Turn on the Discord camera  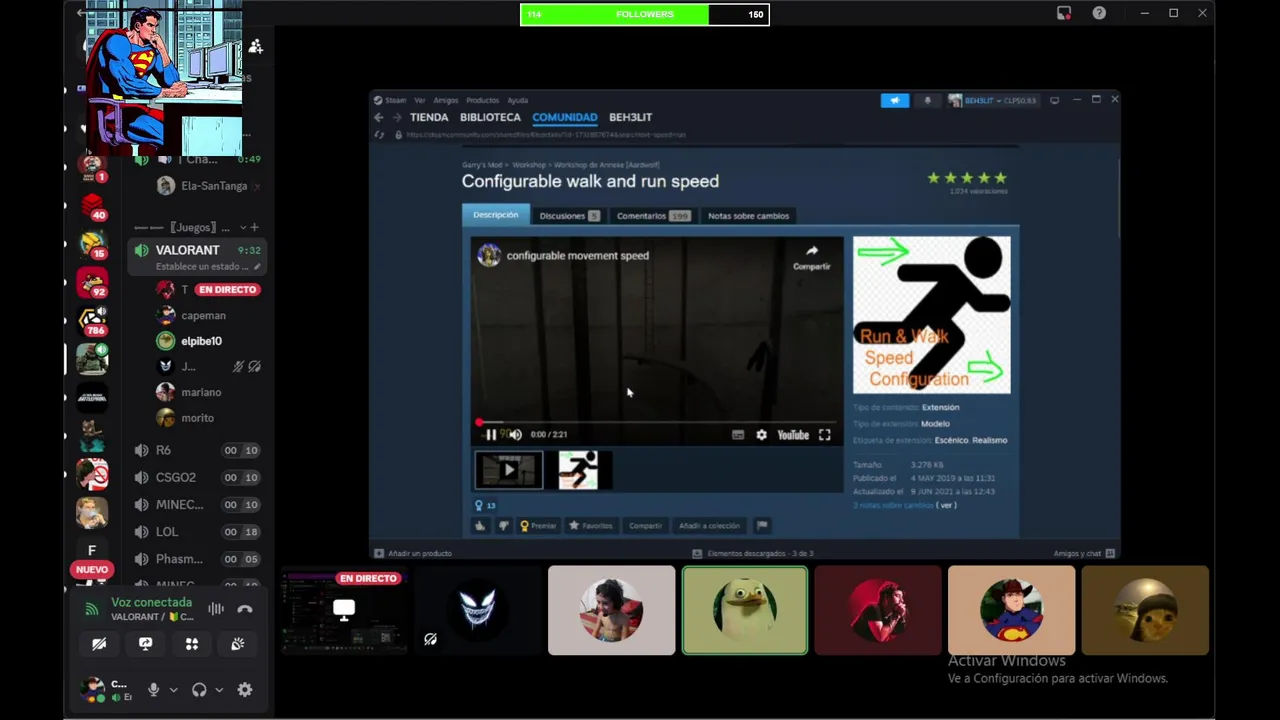[x=99, y=644]
